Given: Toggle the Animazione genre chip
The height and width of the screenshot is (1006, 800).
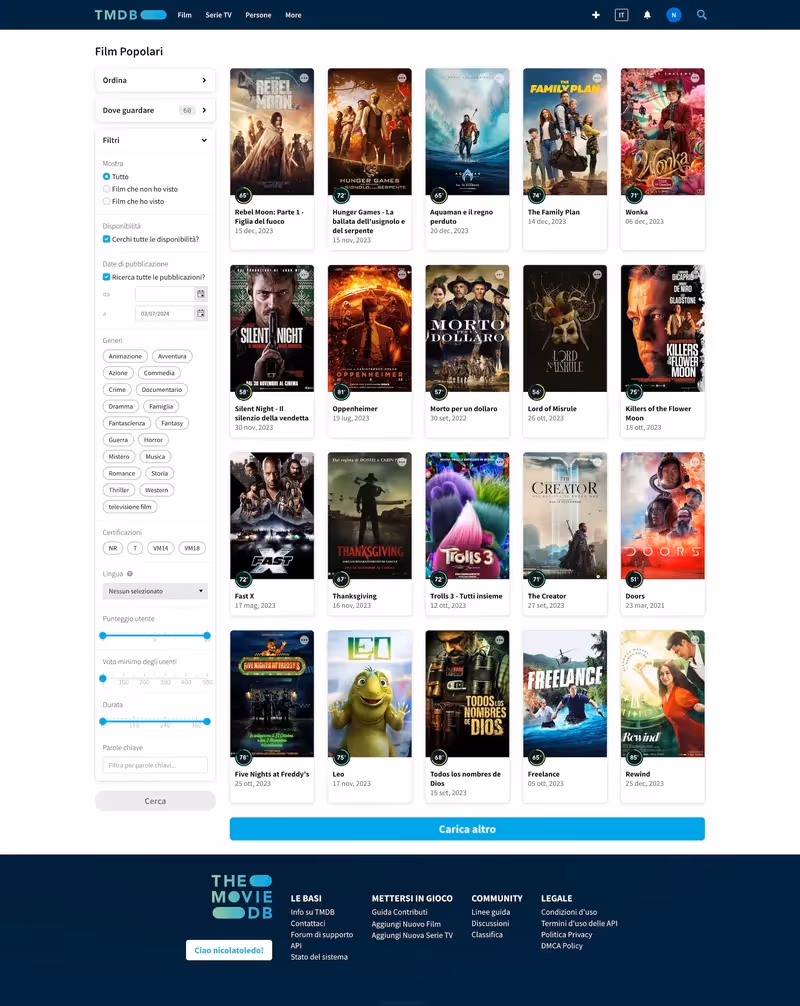Looking at the screenshot, I should pos(125,356).
